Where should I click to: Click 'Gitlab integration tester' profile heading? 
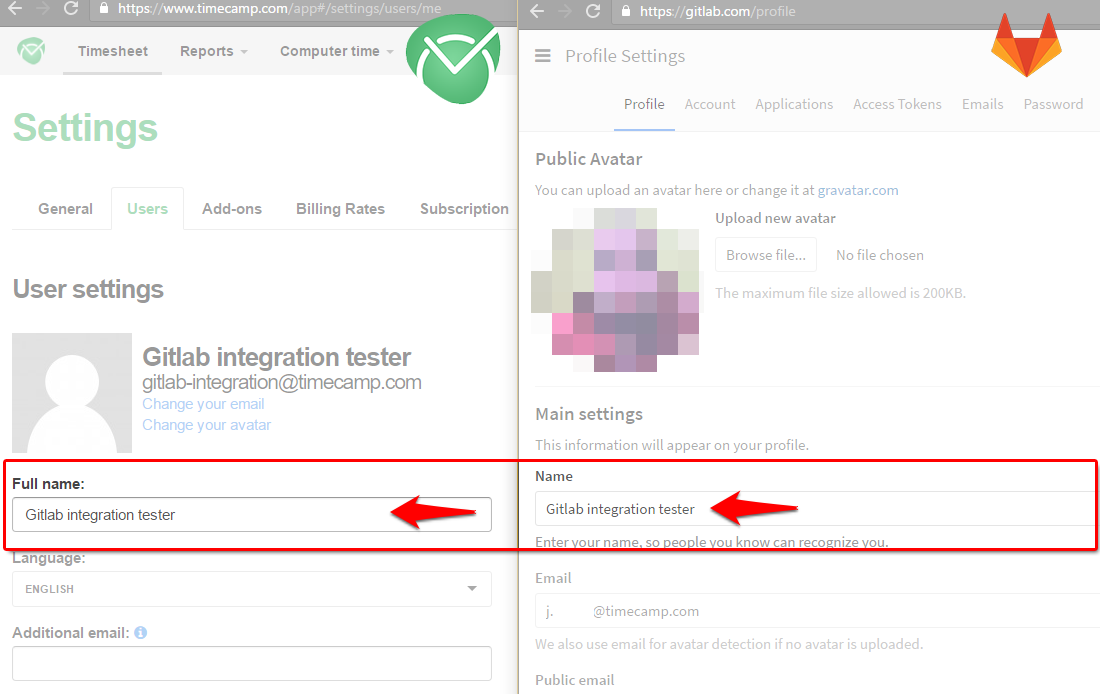click(276, 356)
